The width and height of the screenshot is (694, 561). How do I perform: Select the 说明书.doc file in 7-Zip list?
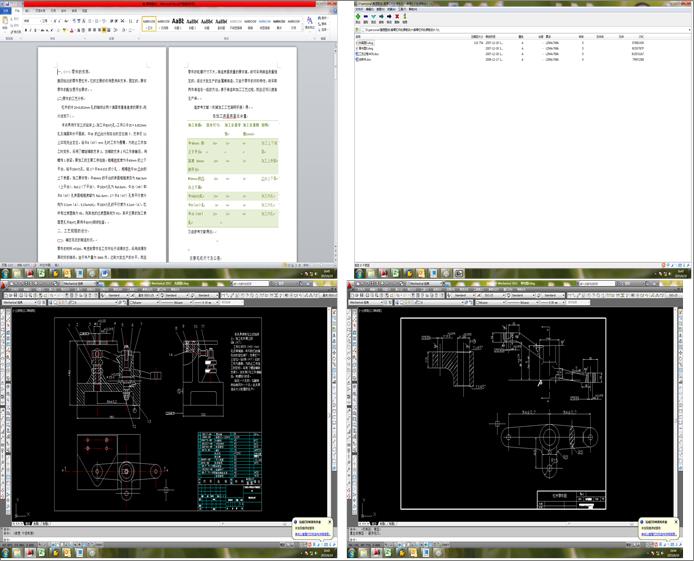coord(362,59)
